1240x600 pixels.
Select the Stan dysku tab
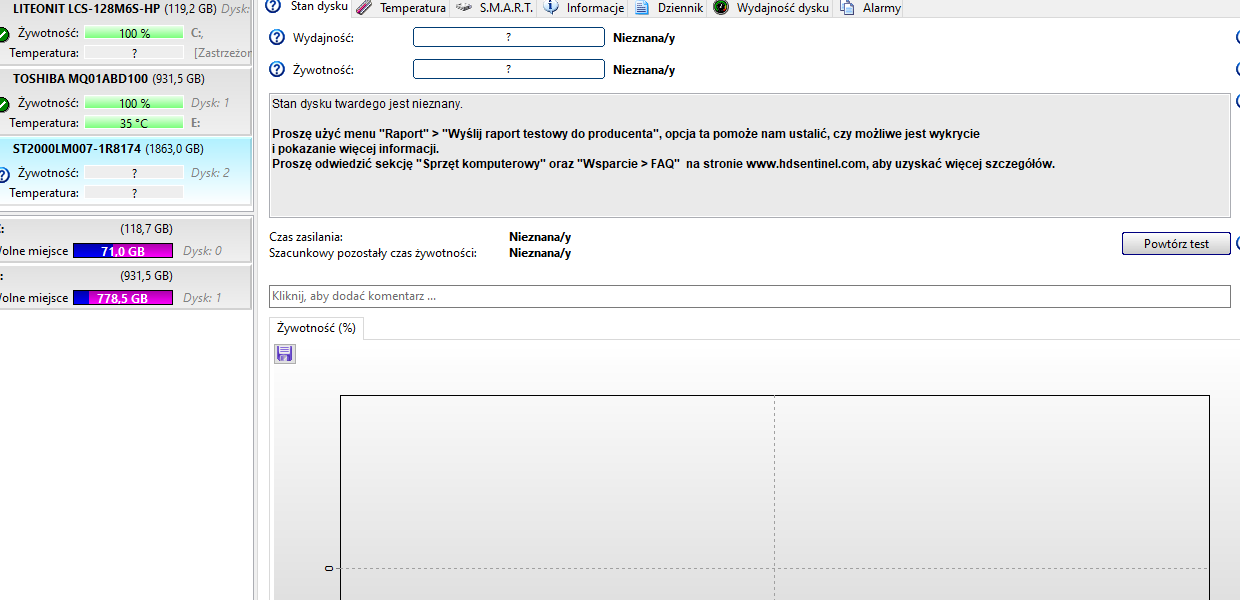pos(307,7)
